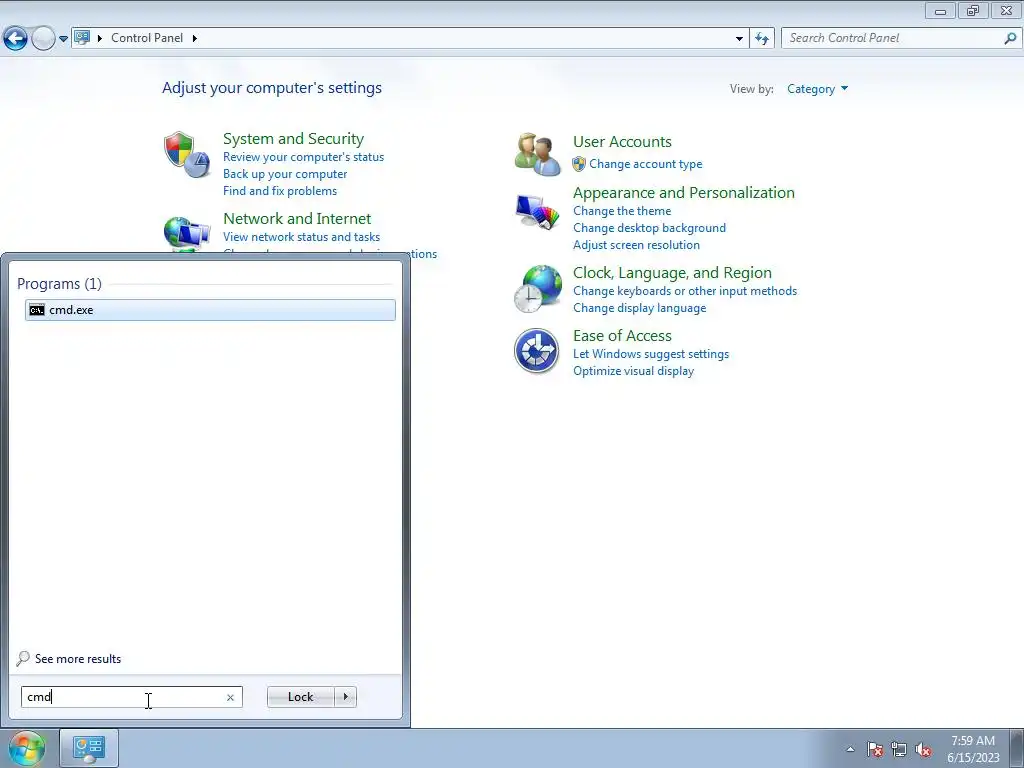Open the Clock, Language, and Region globe icon
The height and width of the screenshot is (768, 1024).
tap(537, 289)
